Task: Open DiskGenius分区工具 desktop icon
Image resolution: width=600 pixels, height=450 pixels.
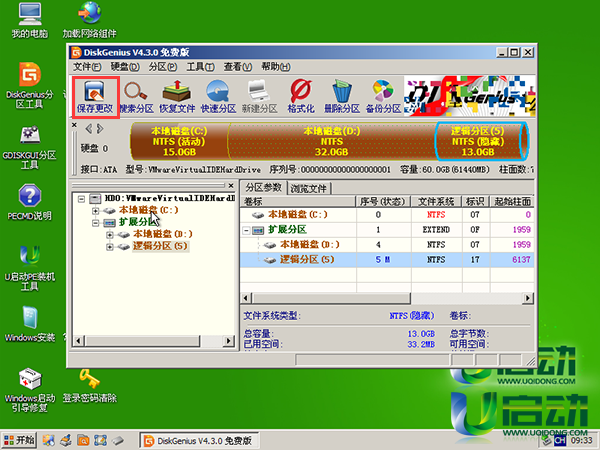Action: point(30,85)
